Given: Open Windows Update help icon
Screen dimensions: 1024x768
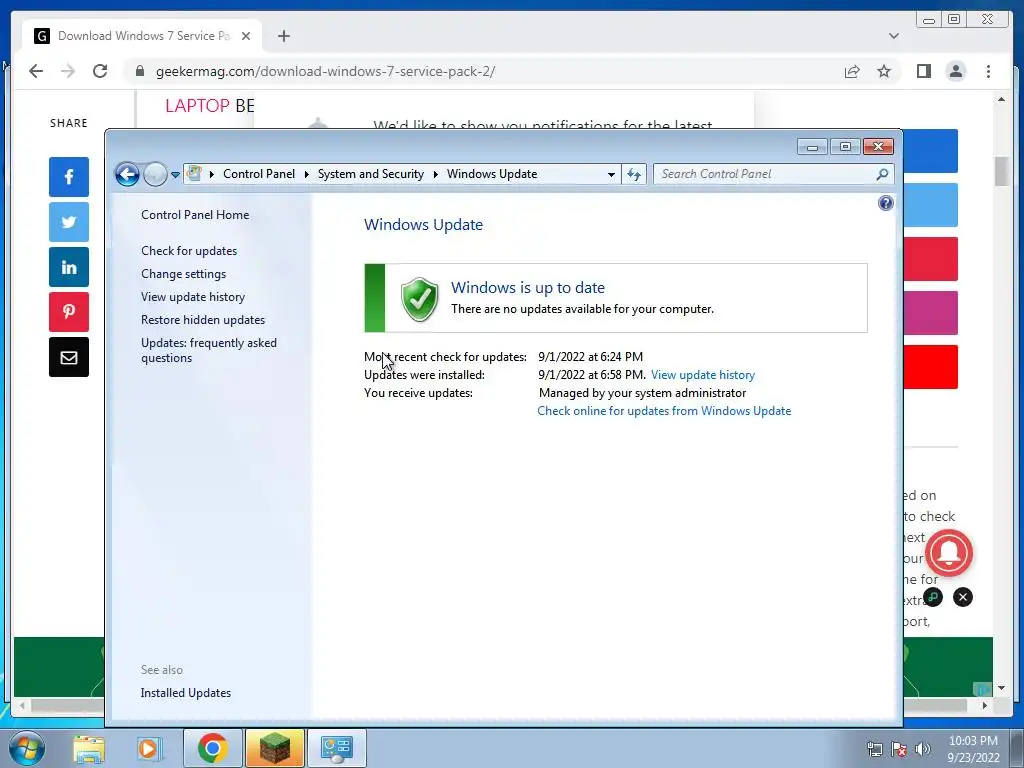Looking at the screenshot, I should [x=886, y=203].
